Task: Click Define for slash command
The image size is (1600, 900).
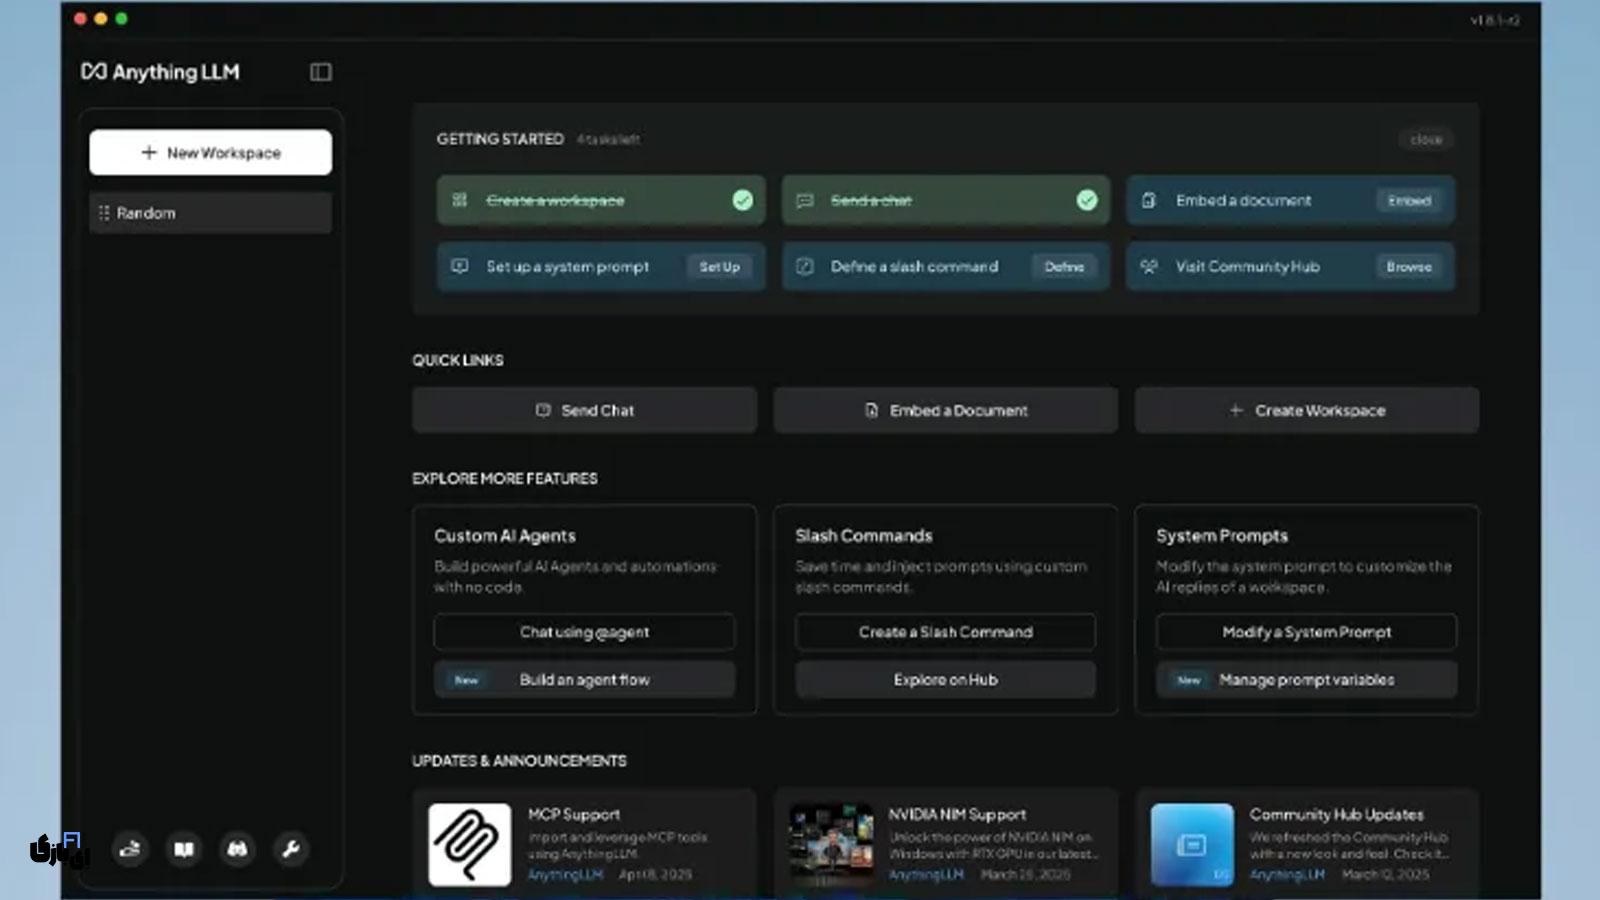Action: tap(1064, 267)
